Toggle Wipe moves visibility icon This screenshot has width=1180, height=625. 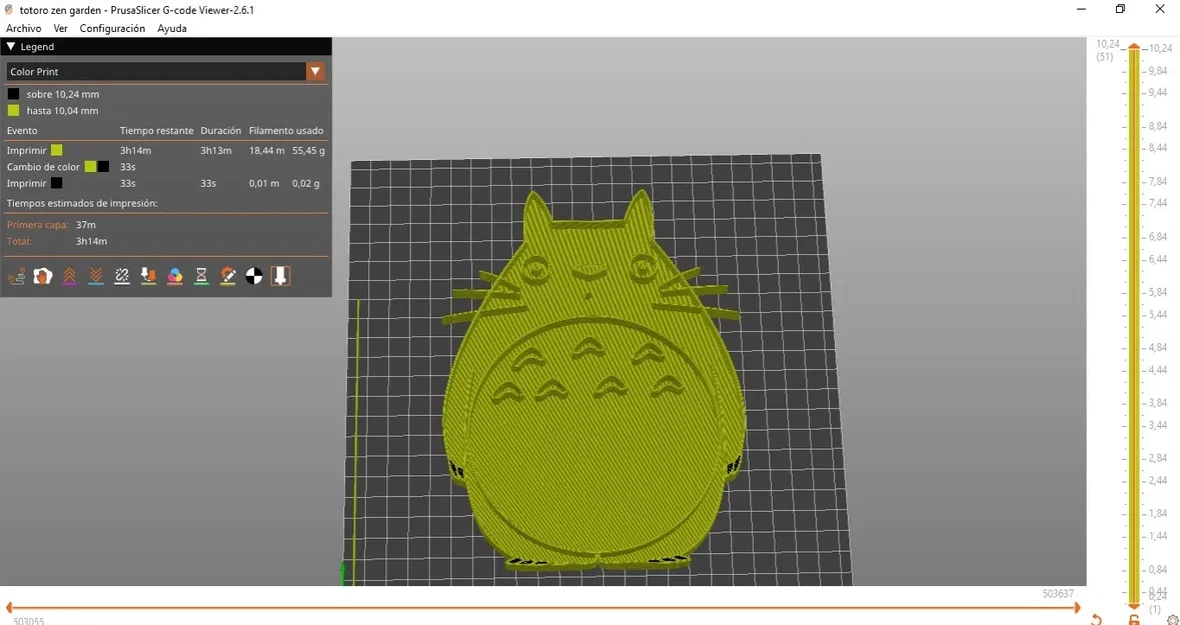(43, 276)
